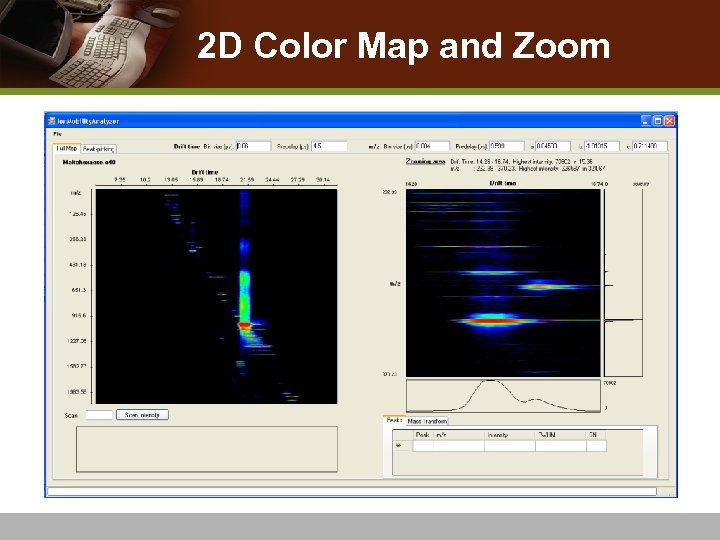Click the Peak column header

click(423, 434)
